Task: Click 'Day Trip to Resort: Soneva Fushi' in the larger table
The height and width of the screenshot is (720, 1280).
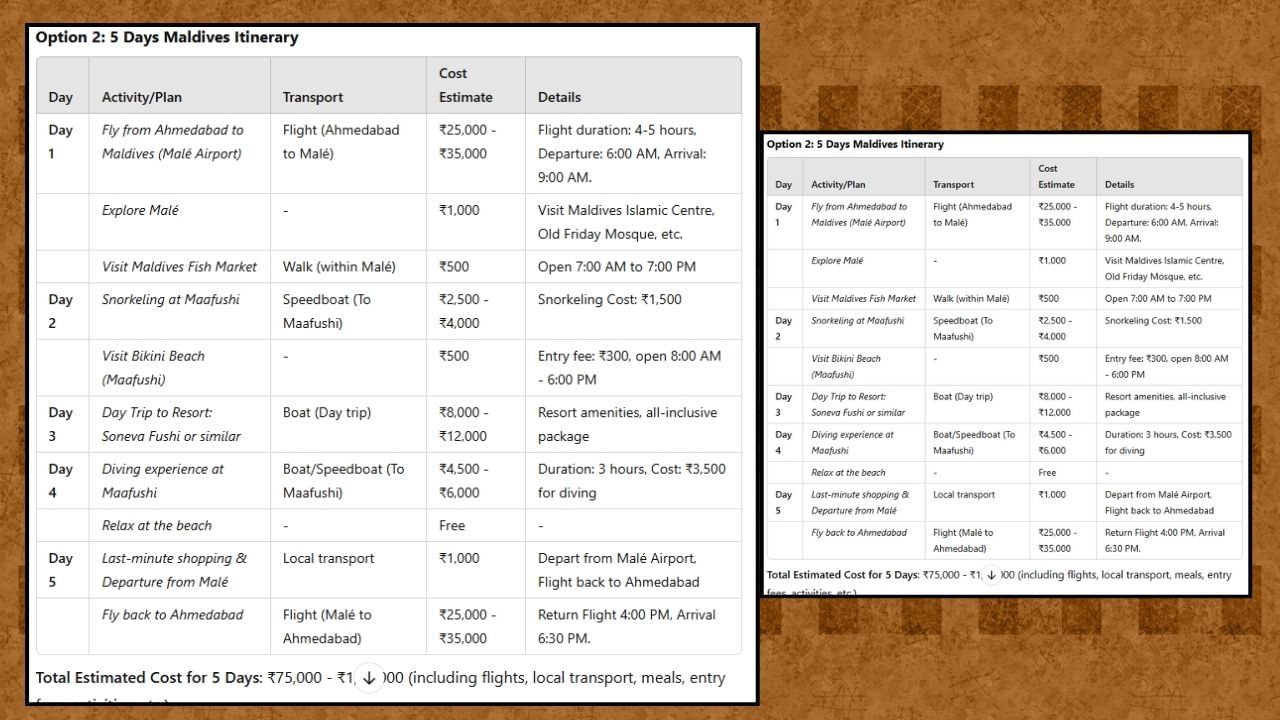Action: (171, 424)
